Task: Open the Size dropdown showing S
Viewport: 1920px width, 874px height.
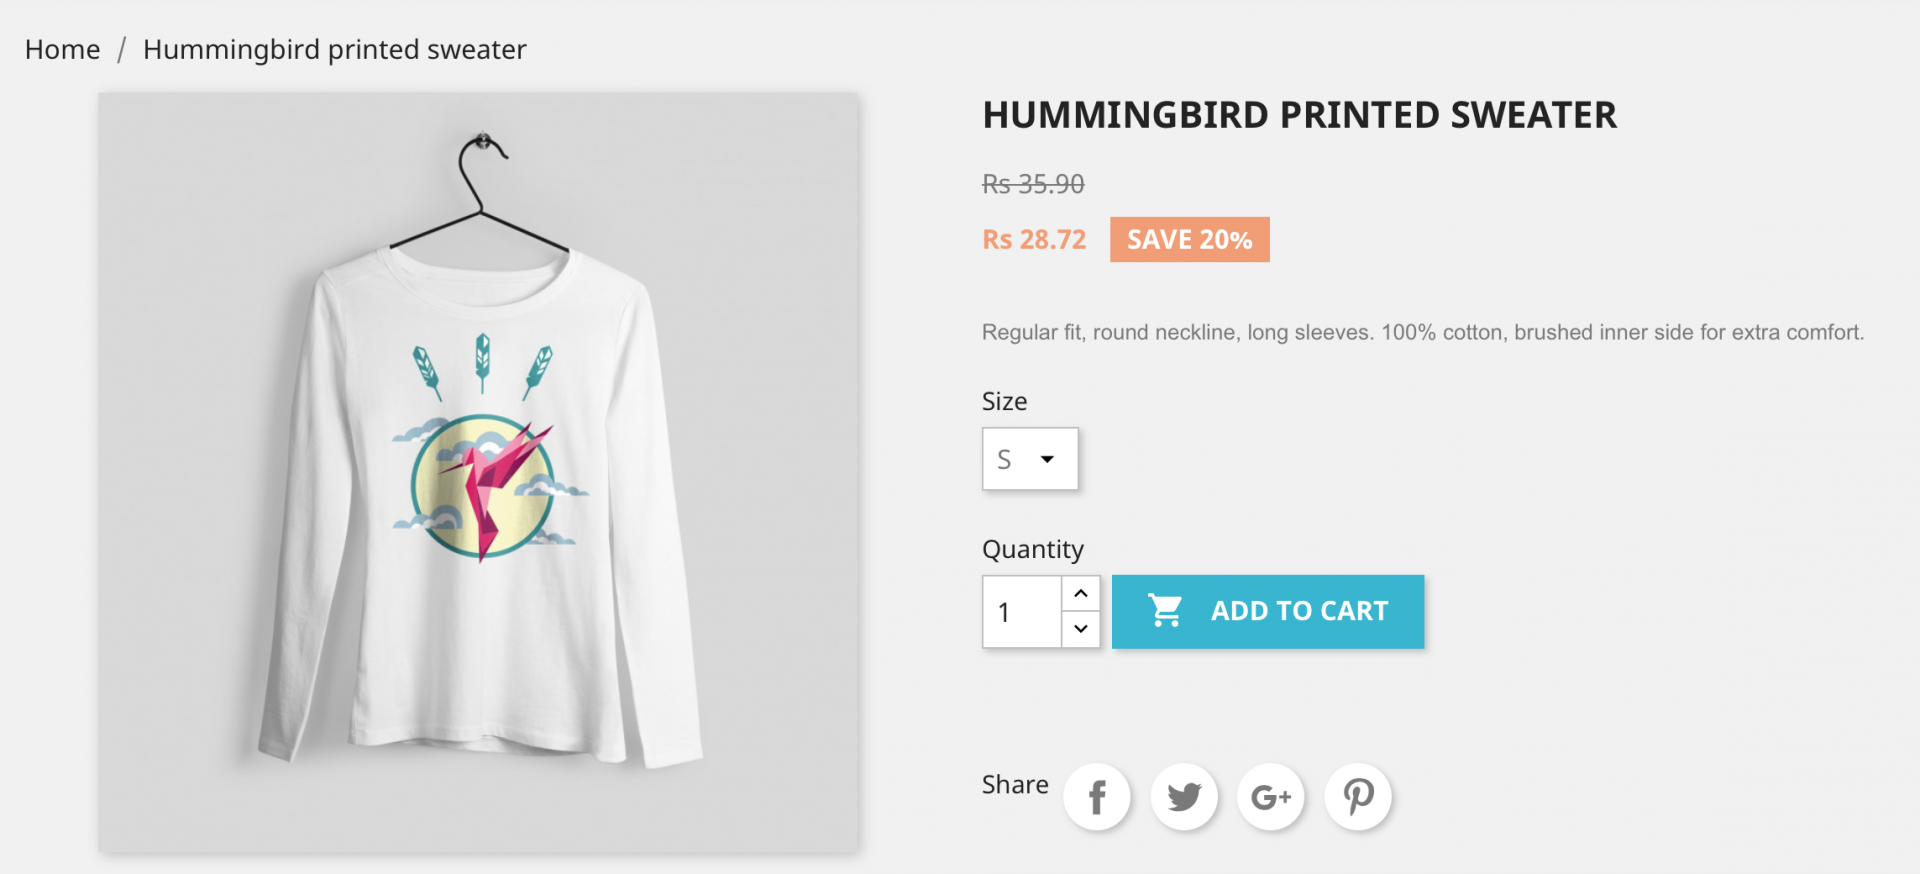Action: (1030, 459)
